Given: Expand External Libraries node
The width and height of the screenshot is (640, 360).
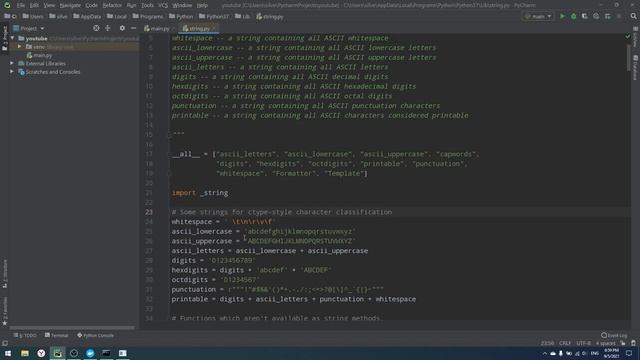Looking at the screenshot, I should pos(12,63).
